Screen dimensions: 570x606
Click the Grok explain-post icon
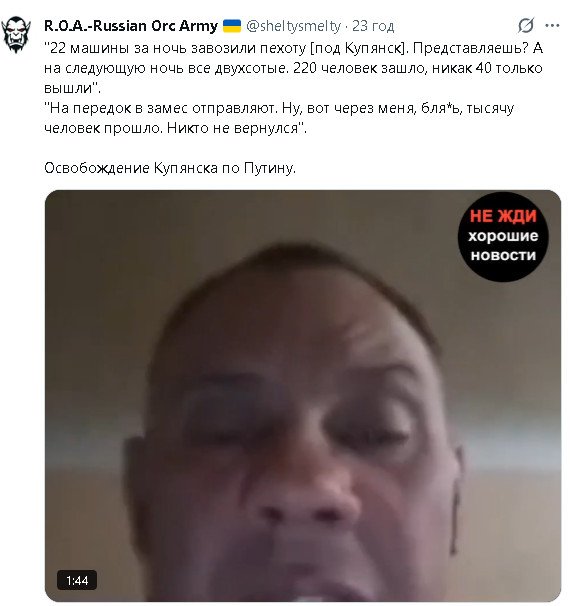point(526,26)
